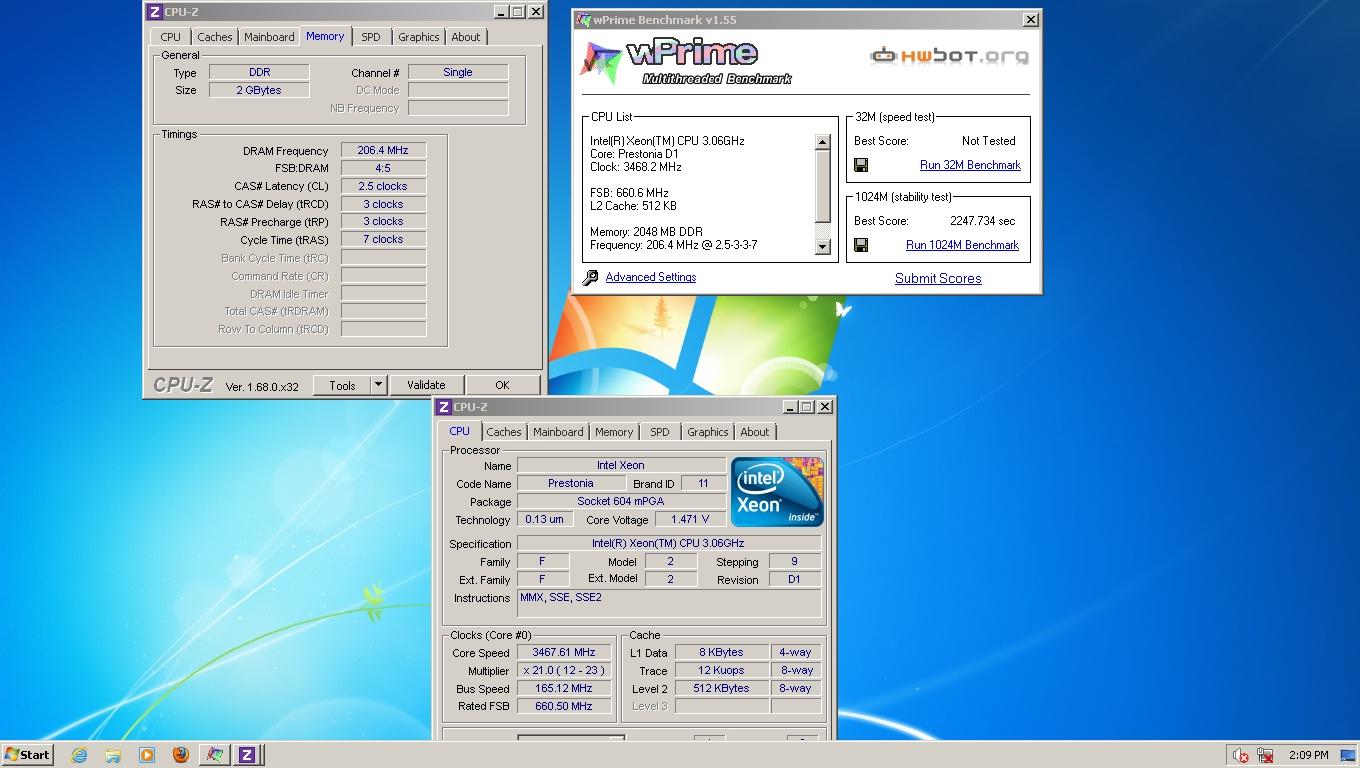Switch to the CPU tab in Memory window
Image resolution: width=1360 pixels, height=768 pixels.
pos(171,37)
